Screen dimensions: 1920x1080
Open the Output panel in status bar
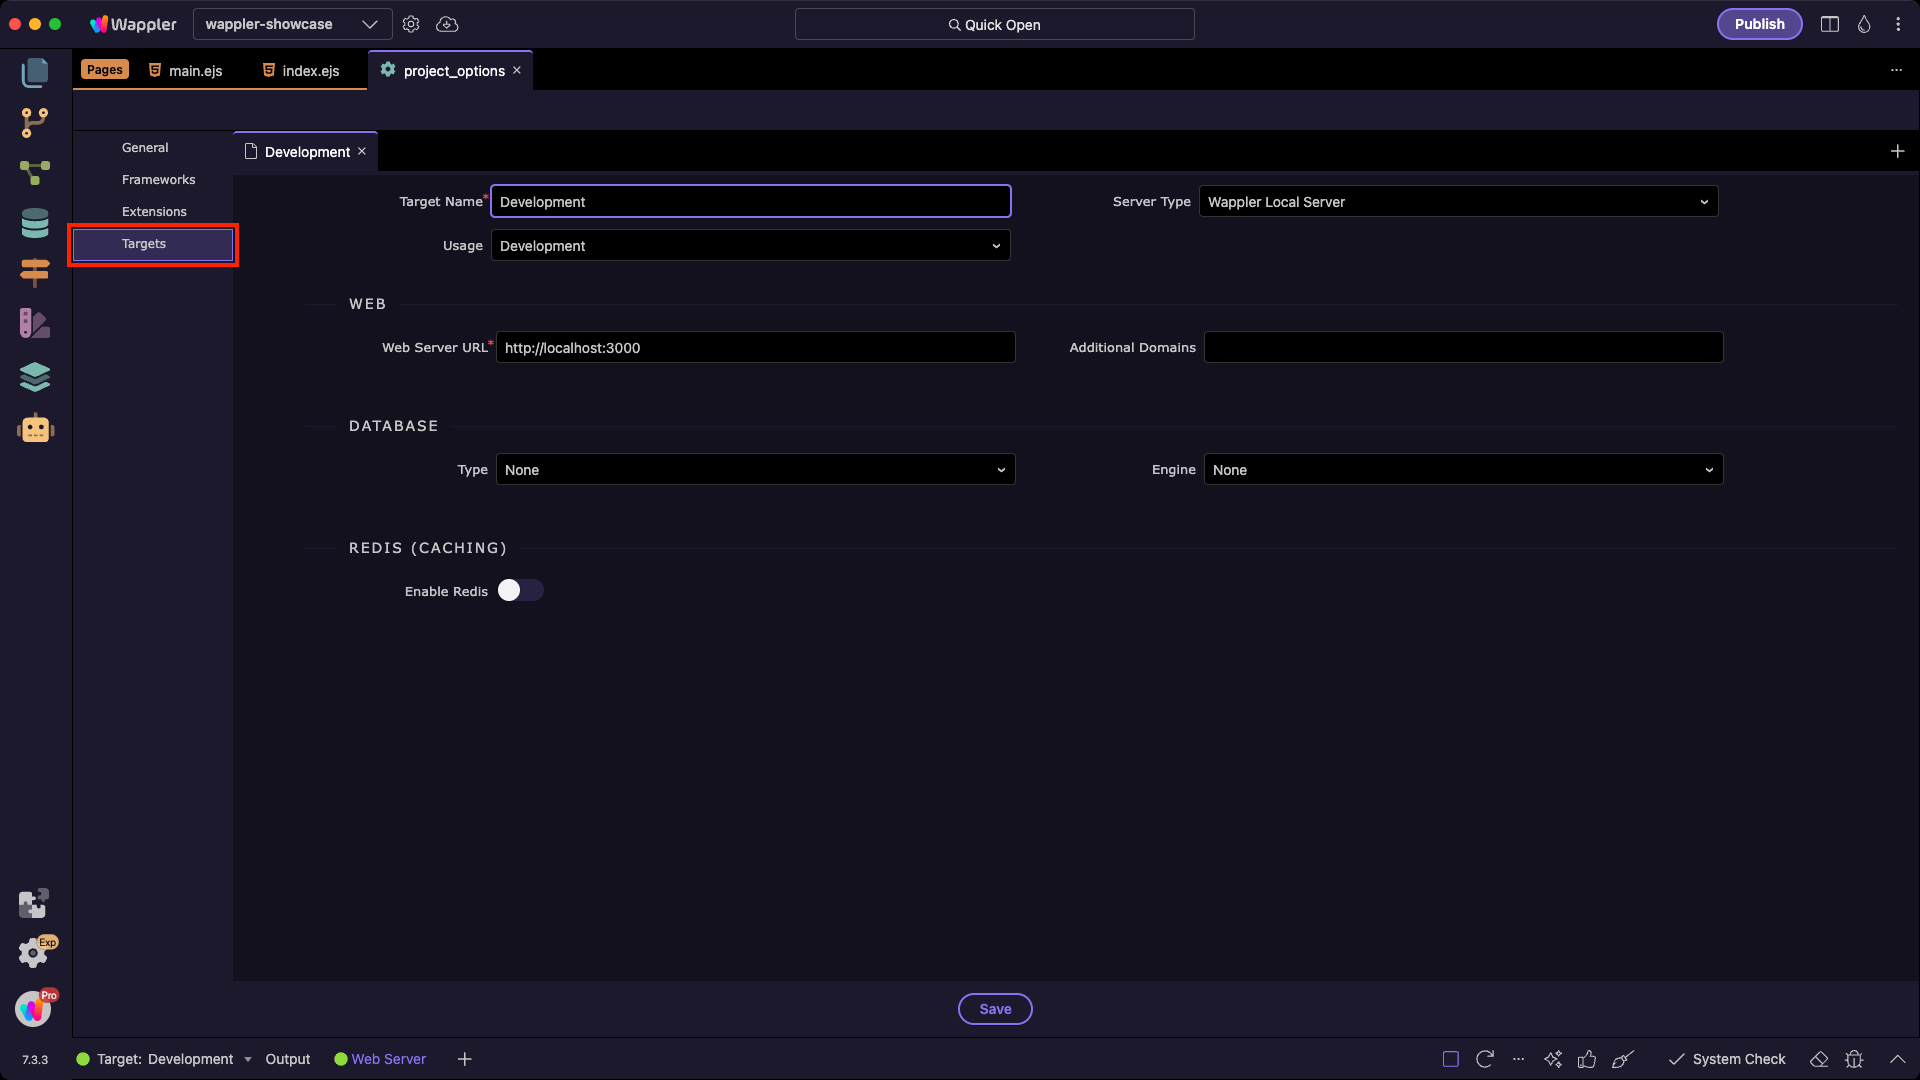(288, 1059)
